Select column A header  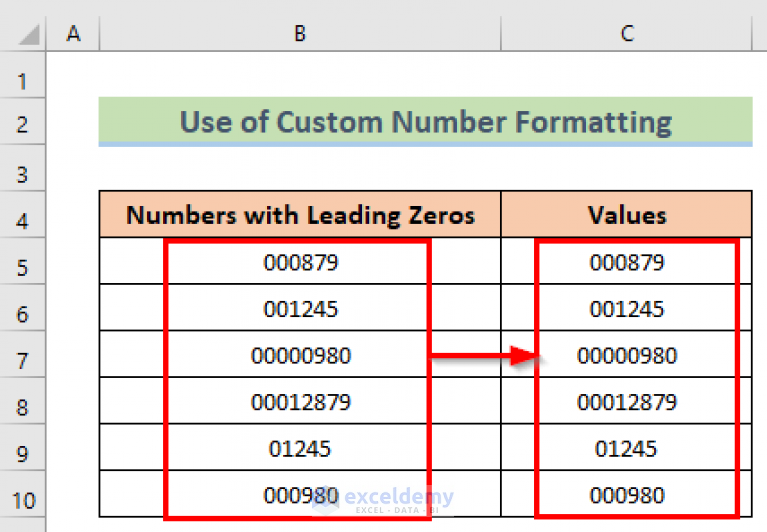73,33
